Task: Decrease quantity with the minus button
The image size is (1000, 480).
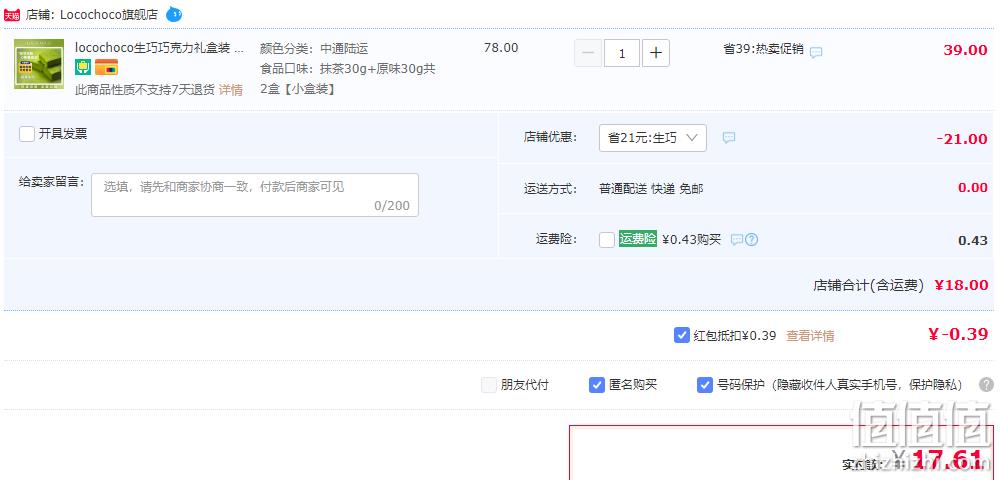Action: coord(588,54)
